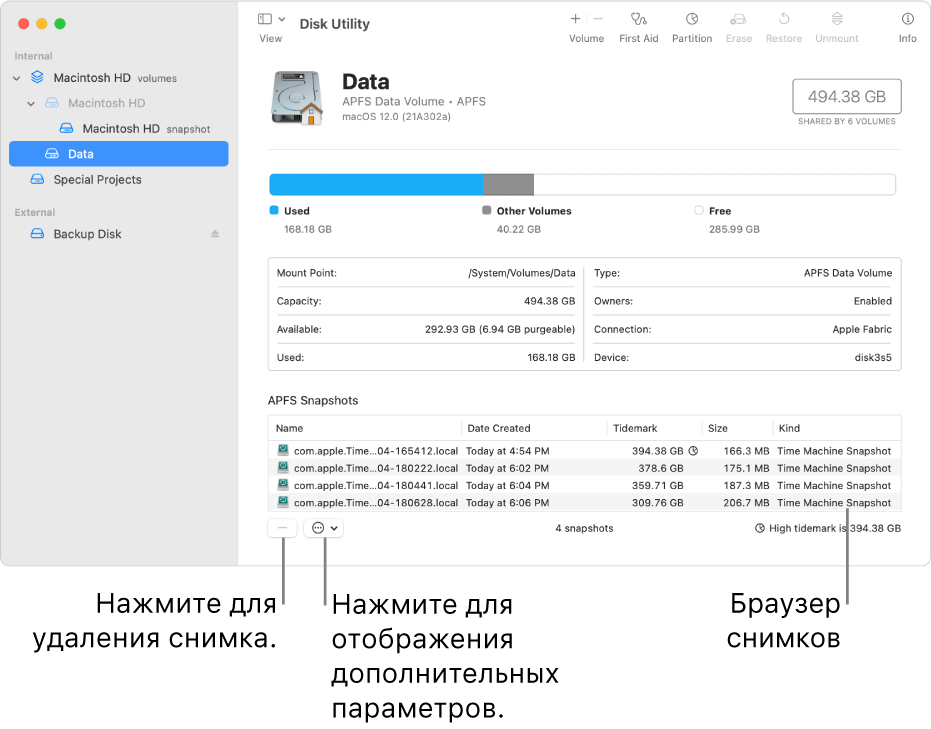
Task: Open the Info inspector icon
Action: (907, 19)
